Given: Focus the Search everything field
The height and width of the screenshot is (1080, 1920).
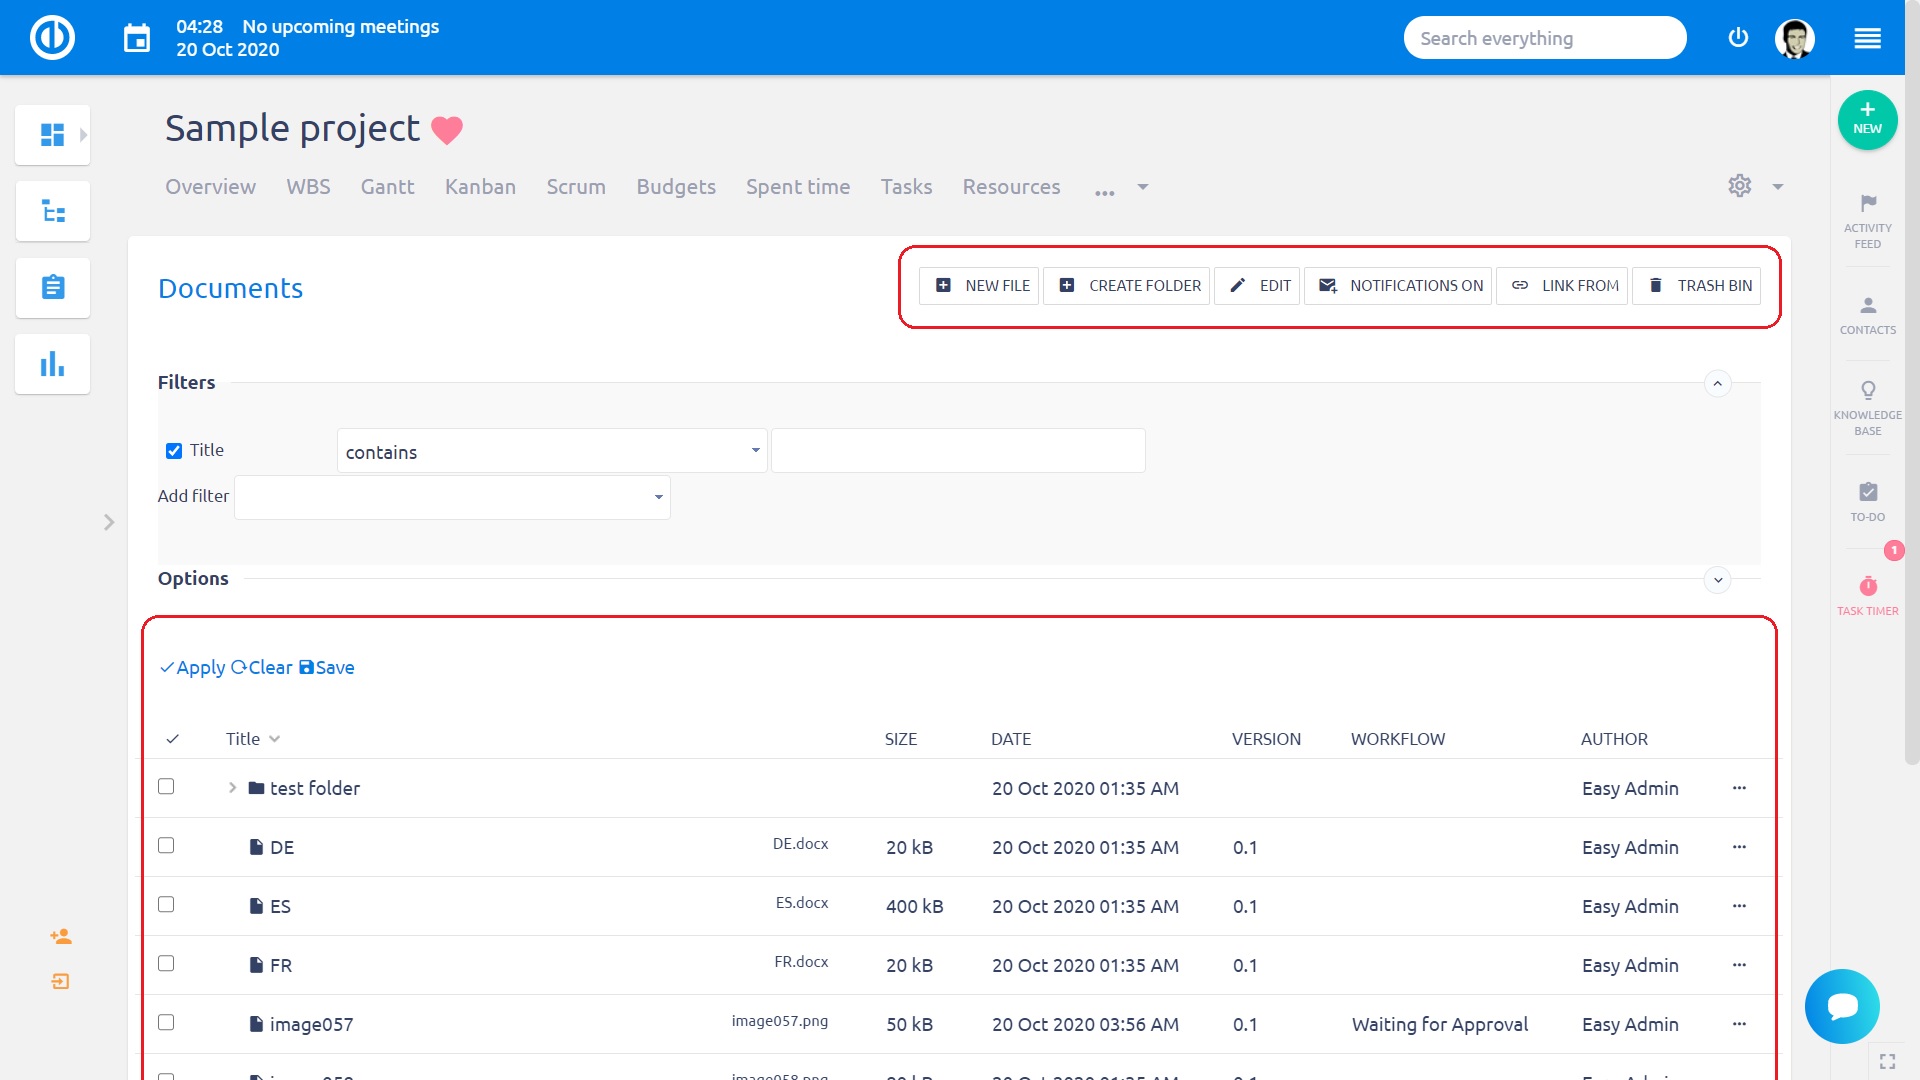Looking at the screenshot, I should pos(1544,38).
